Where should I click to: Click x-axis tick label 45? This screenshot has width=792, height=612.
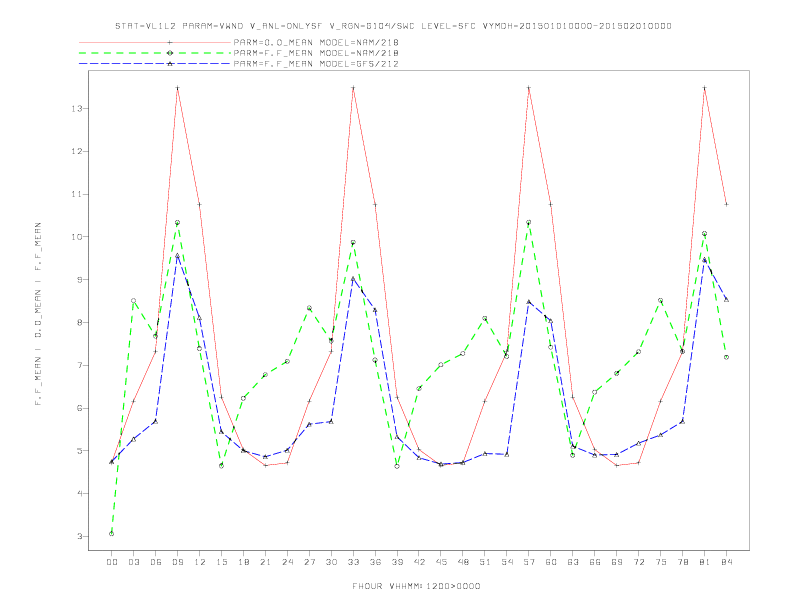(x=441, y=562)
